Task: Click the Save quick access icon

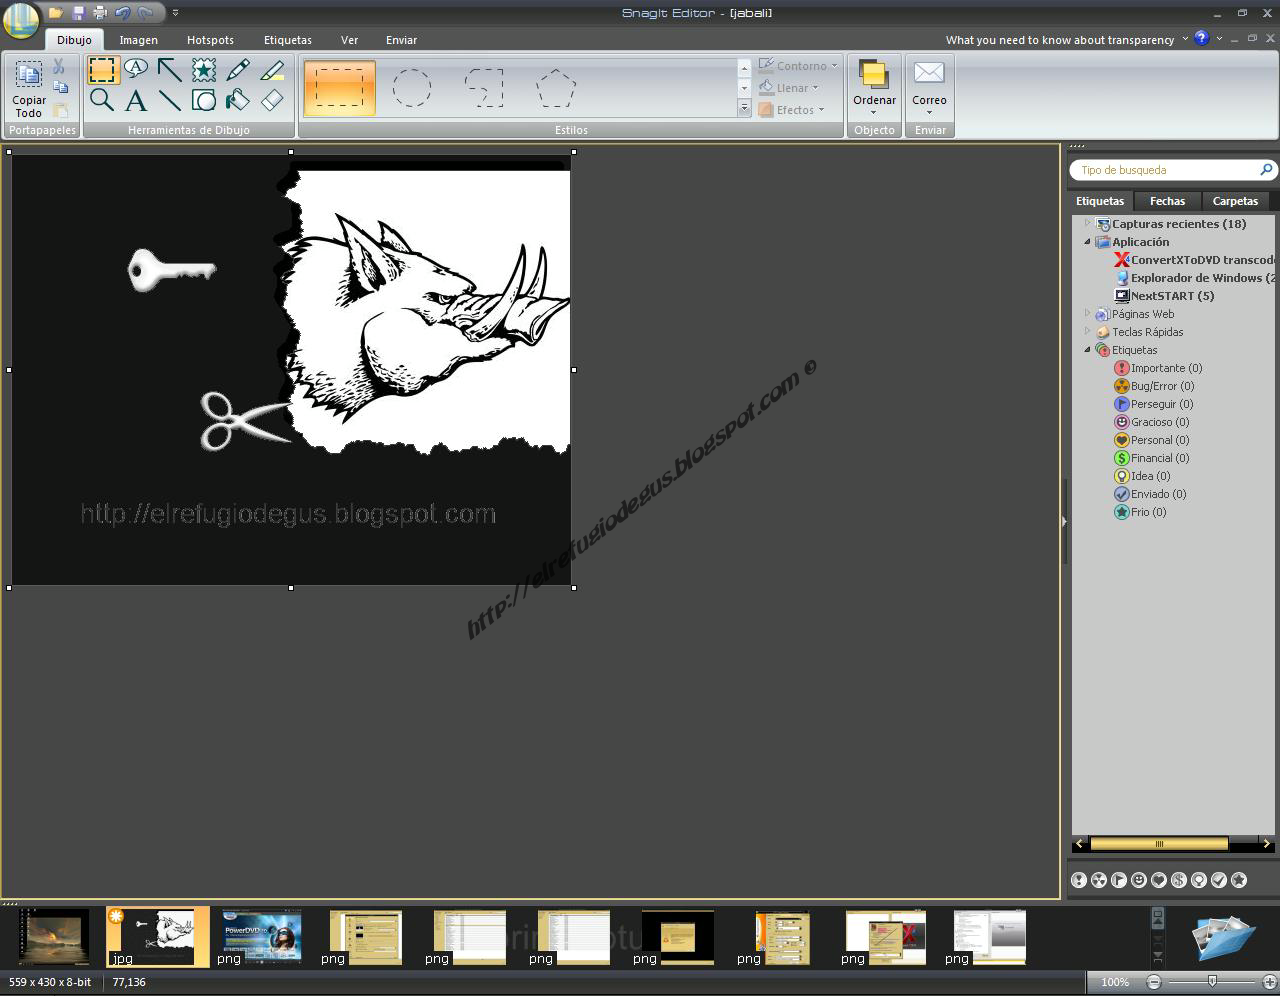Action: (78, 13)
